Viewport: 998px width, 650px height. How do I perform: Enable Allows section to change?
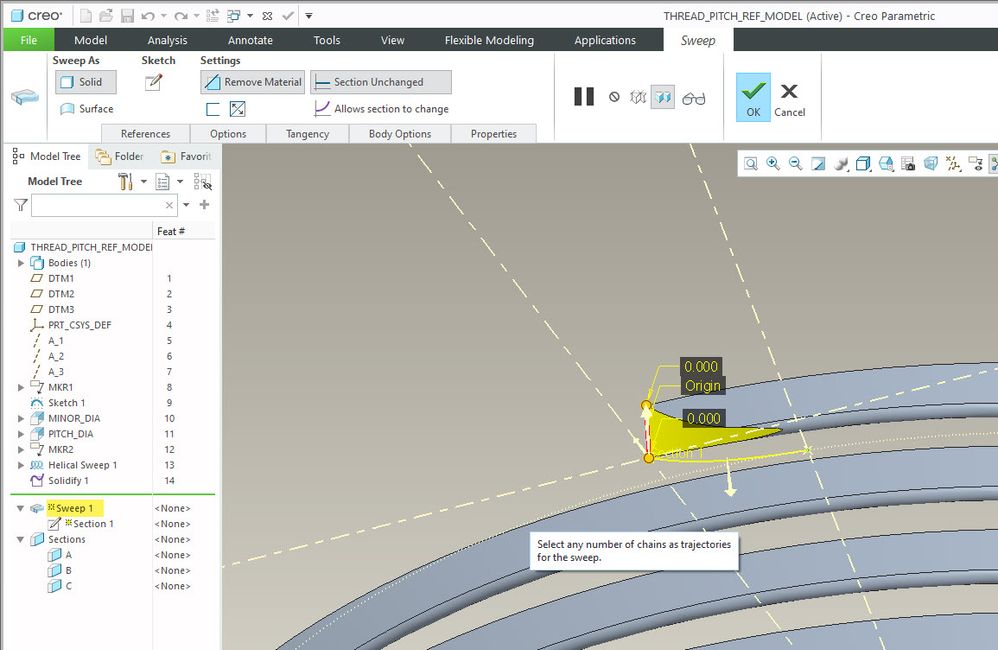click(381, 109)
